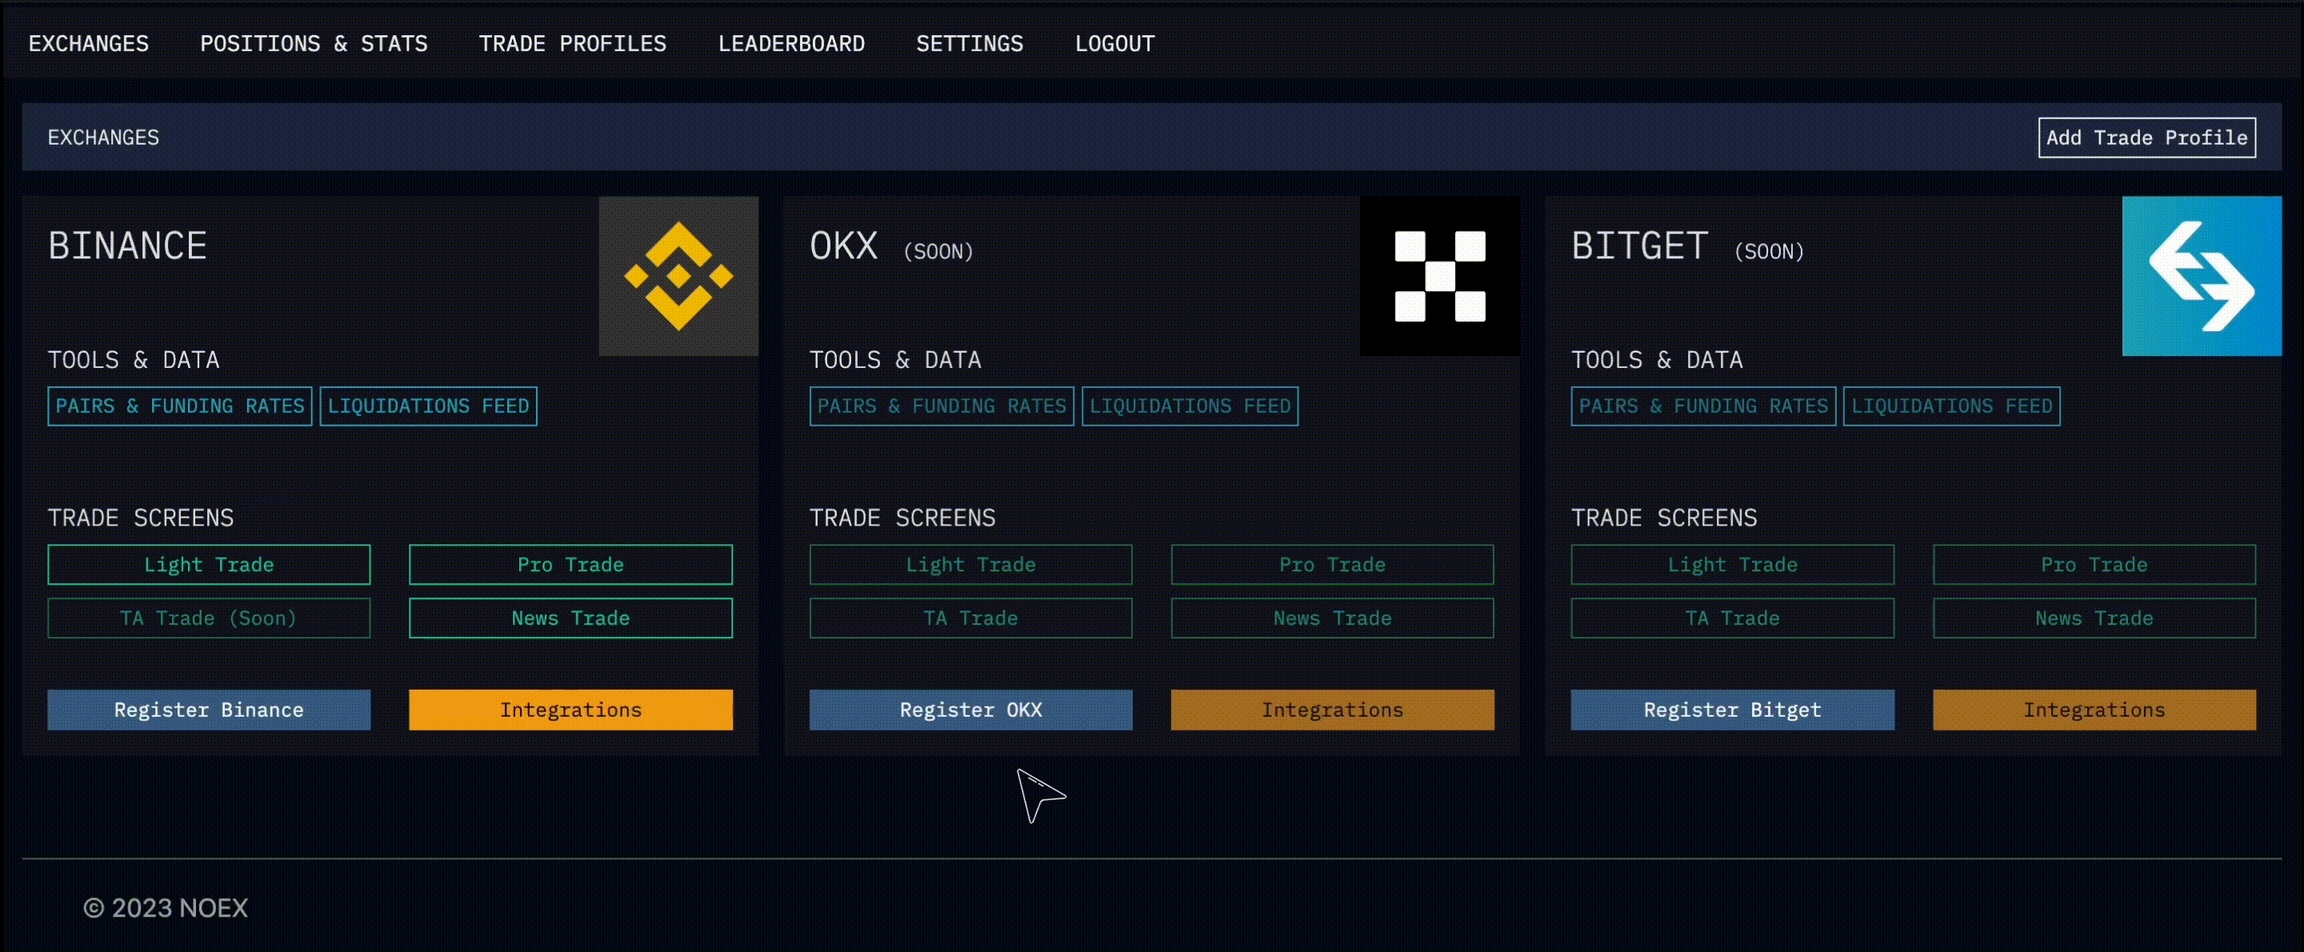Image resolution: width=2304 pixels, height=952 pixels.
Task: Click the Add Trade Profile button
Action: coord(2146,138)
